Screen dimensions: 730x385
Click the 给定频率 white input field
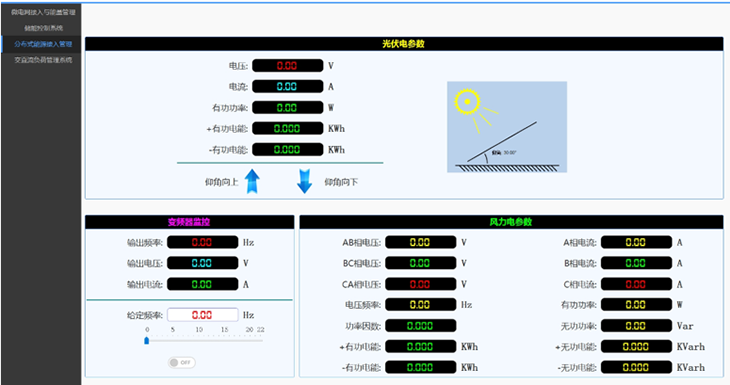coord(203,315)
